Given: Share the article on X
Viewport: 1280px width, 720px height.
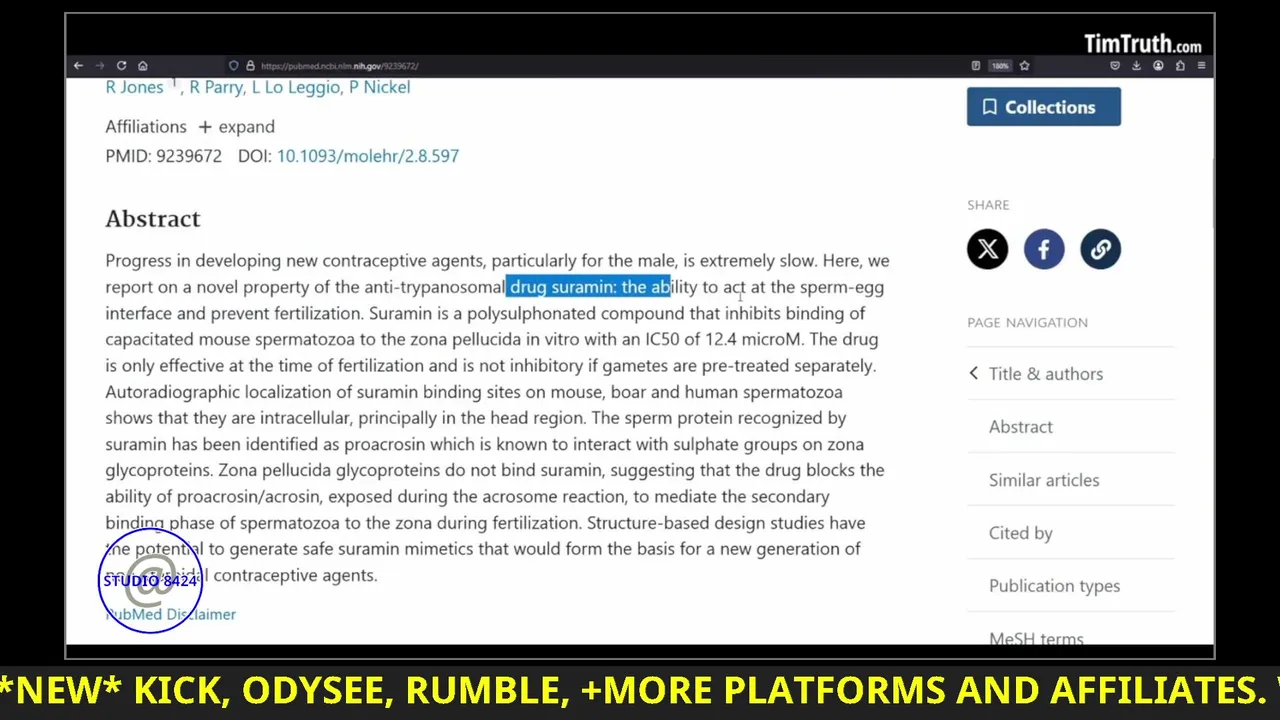Looking at the screenshot, I should click(x=988, y=249).
